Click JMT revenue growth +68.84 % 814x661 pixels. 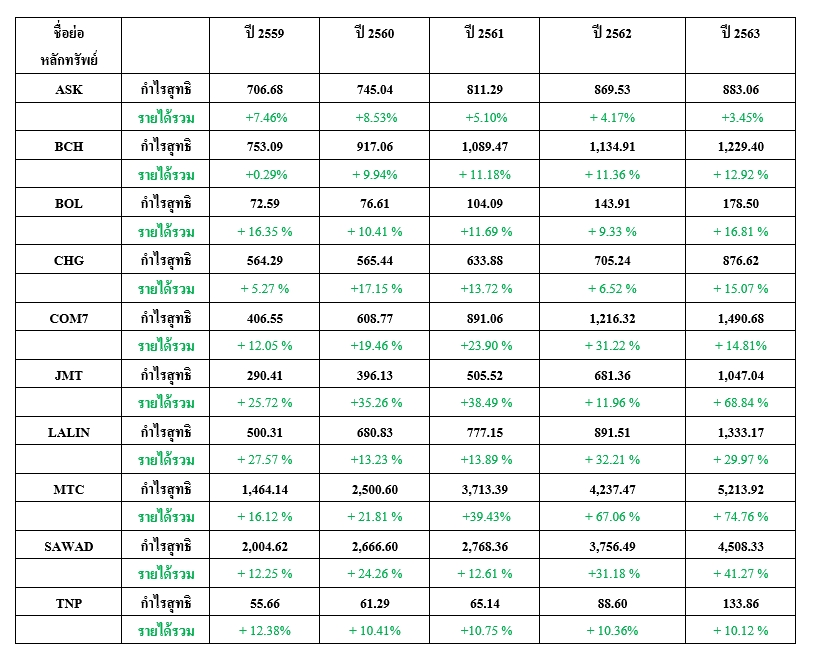(740, 402)
